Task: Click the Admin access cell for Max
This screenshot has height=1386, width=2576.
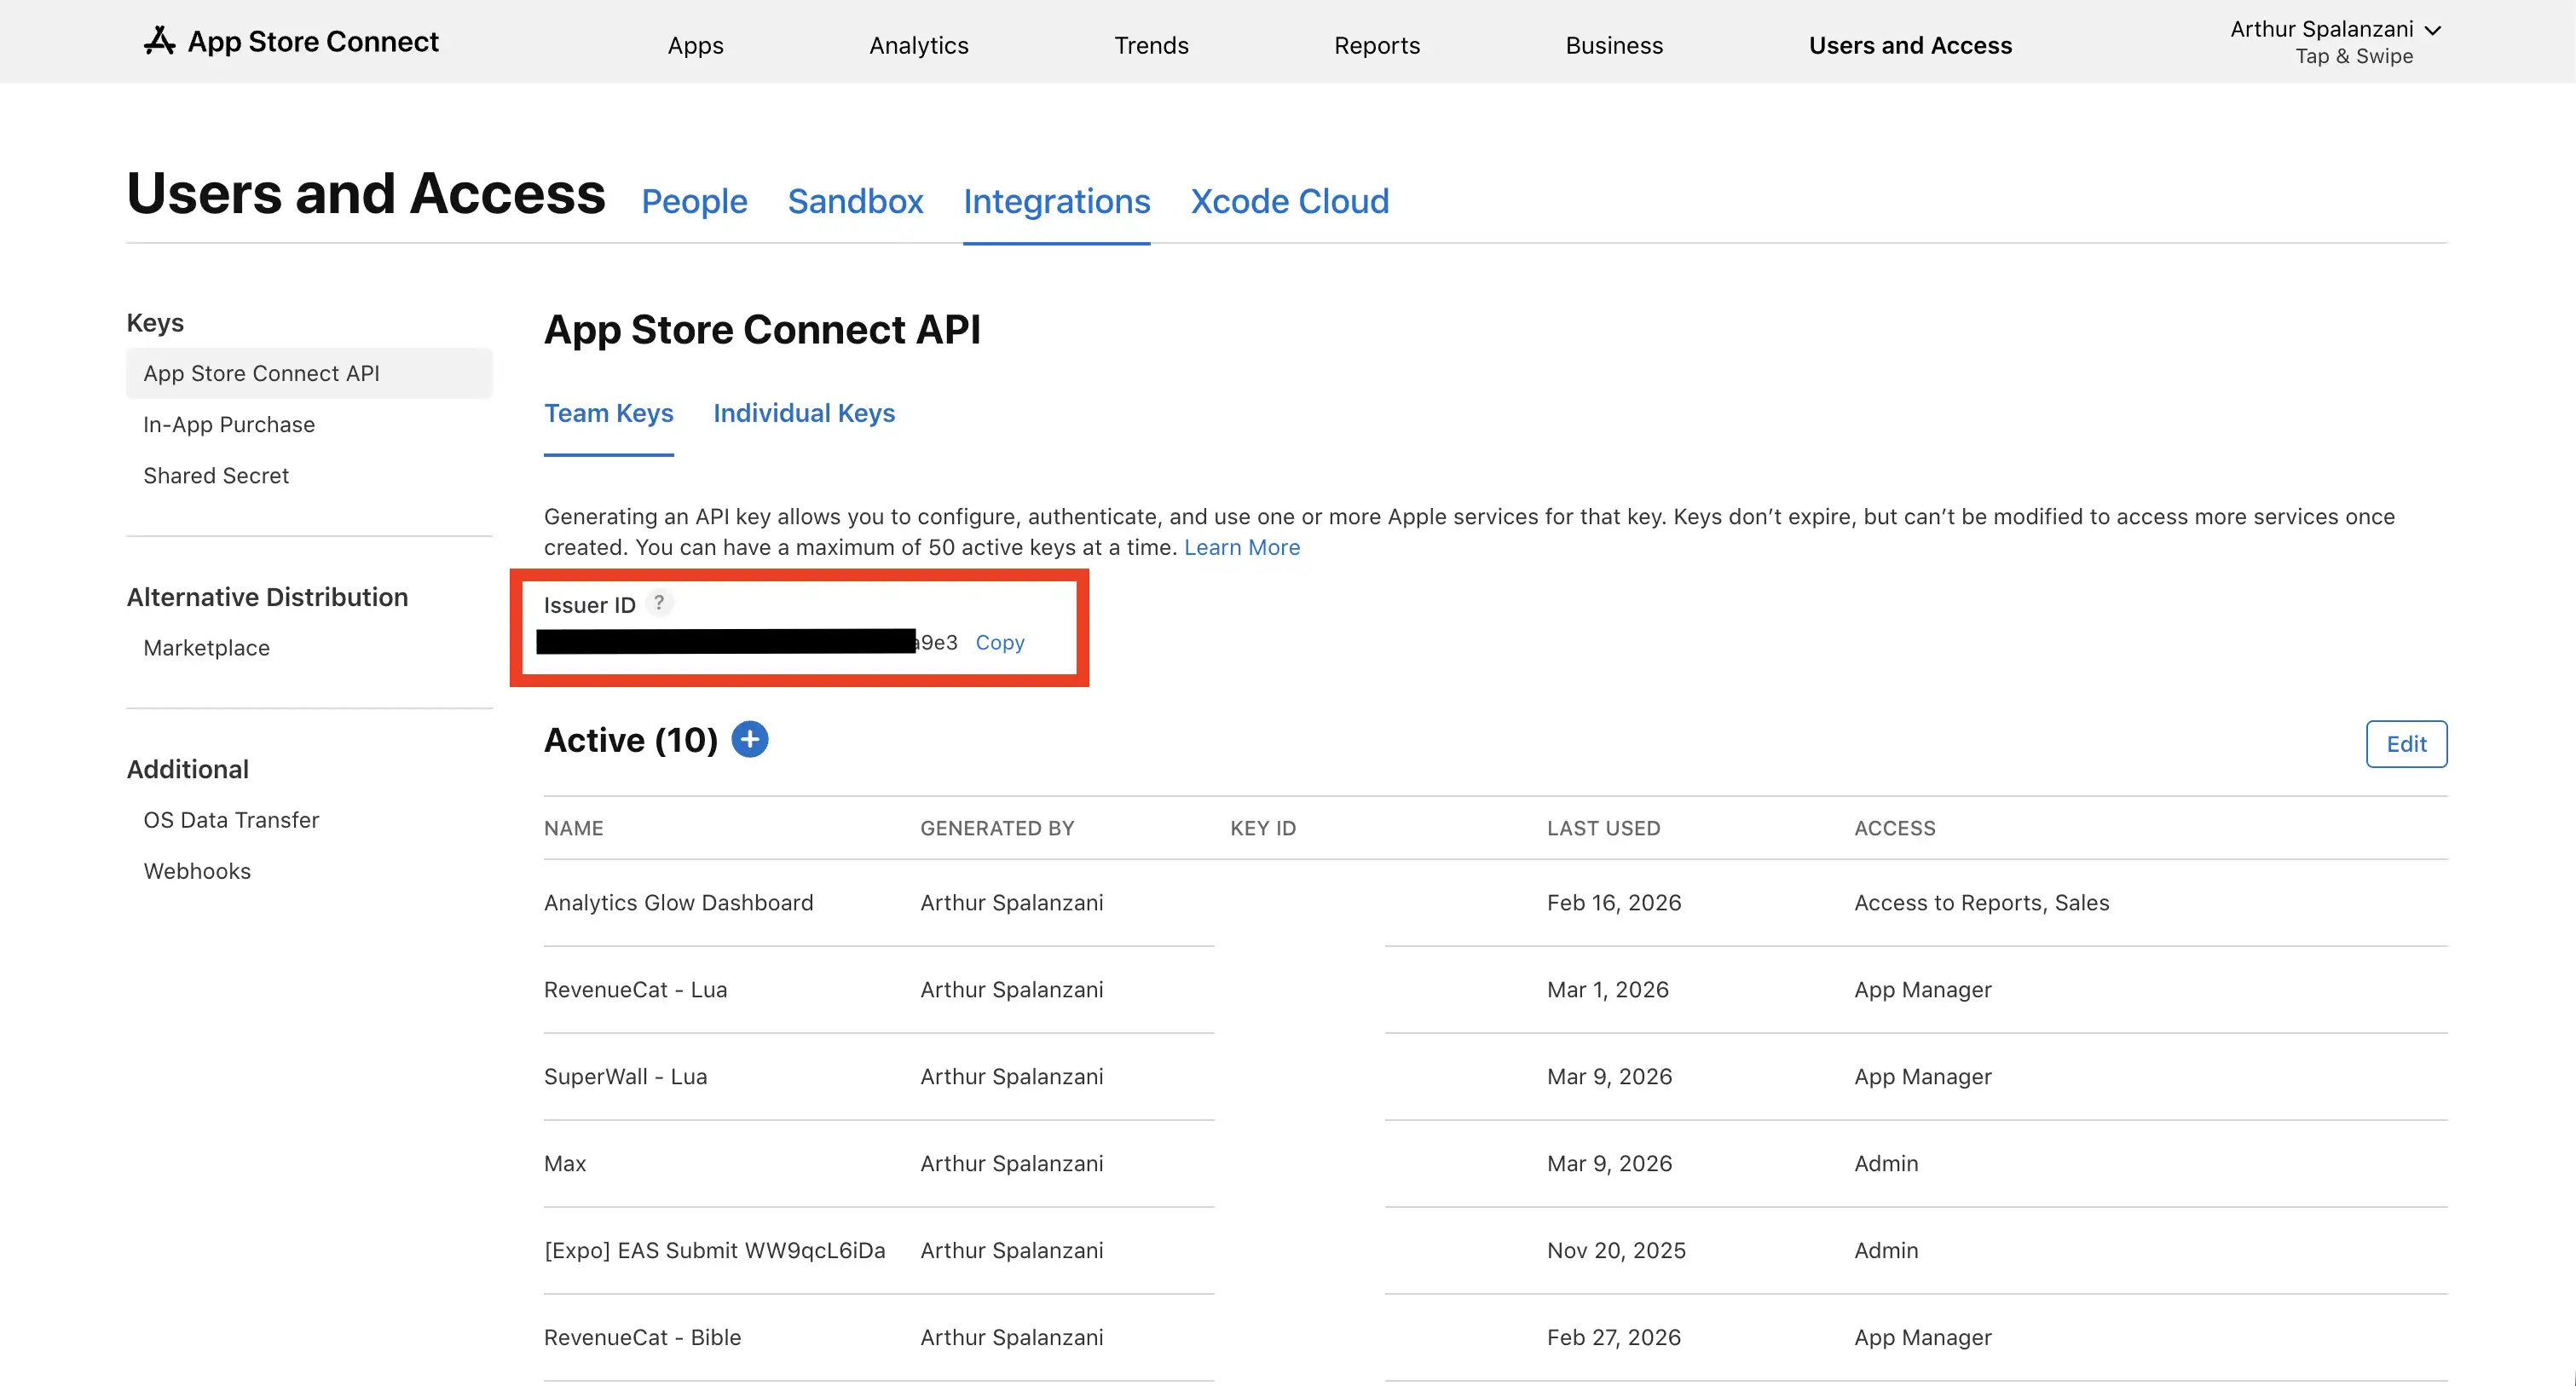Action: point(1886,1163)
